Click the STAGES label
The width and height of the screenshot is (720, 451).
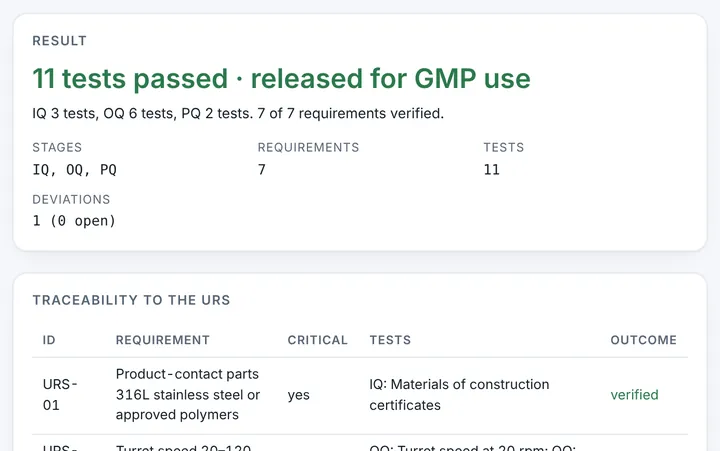tap(57, 147)
